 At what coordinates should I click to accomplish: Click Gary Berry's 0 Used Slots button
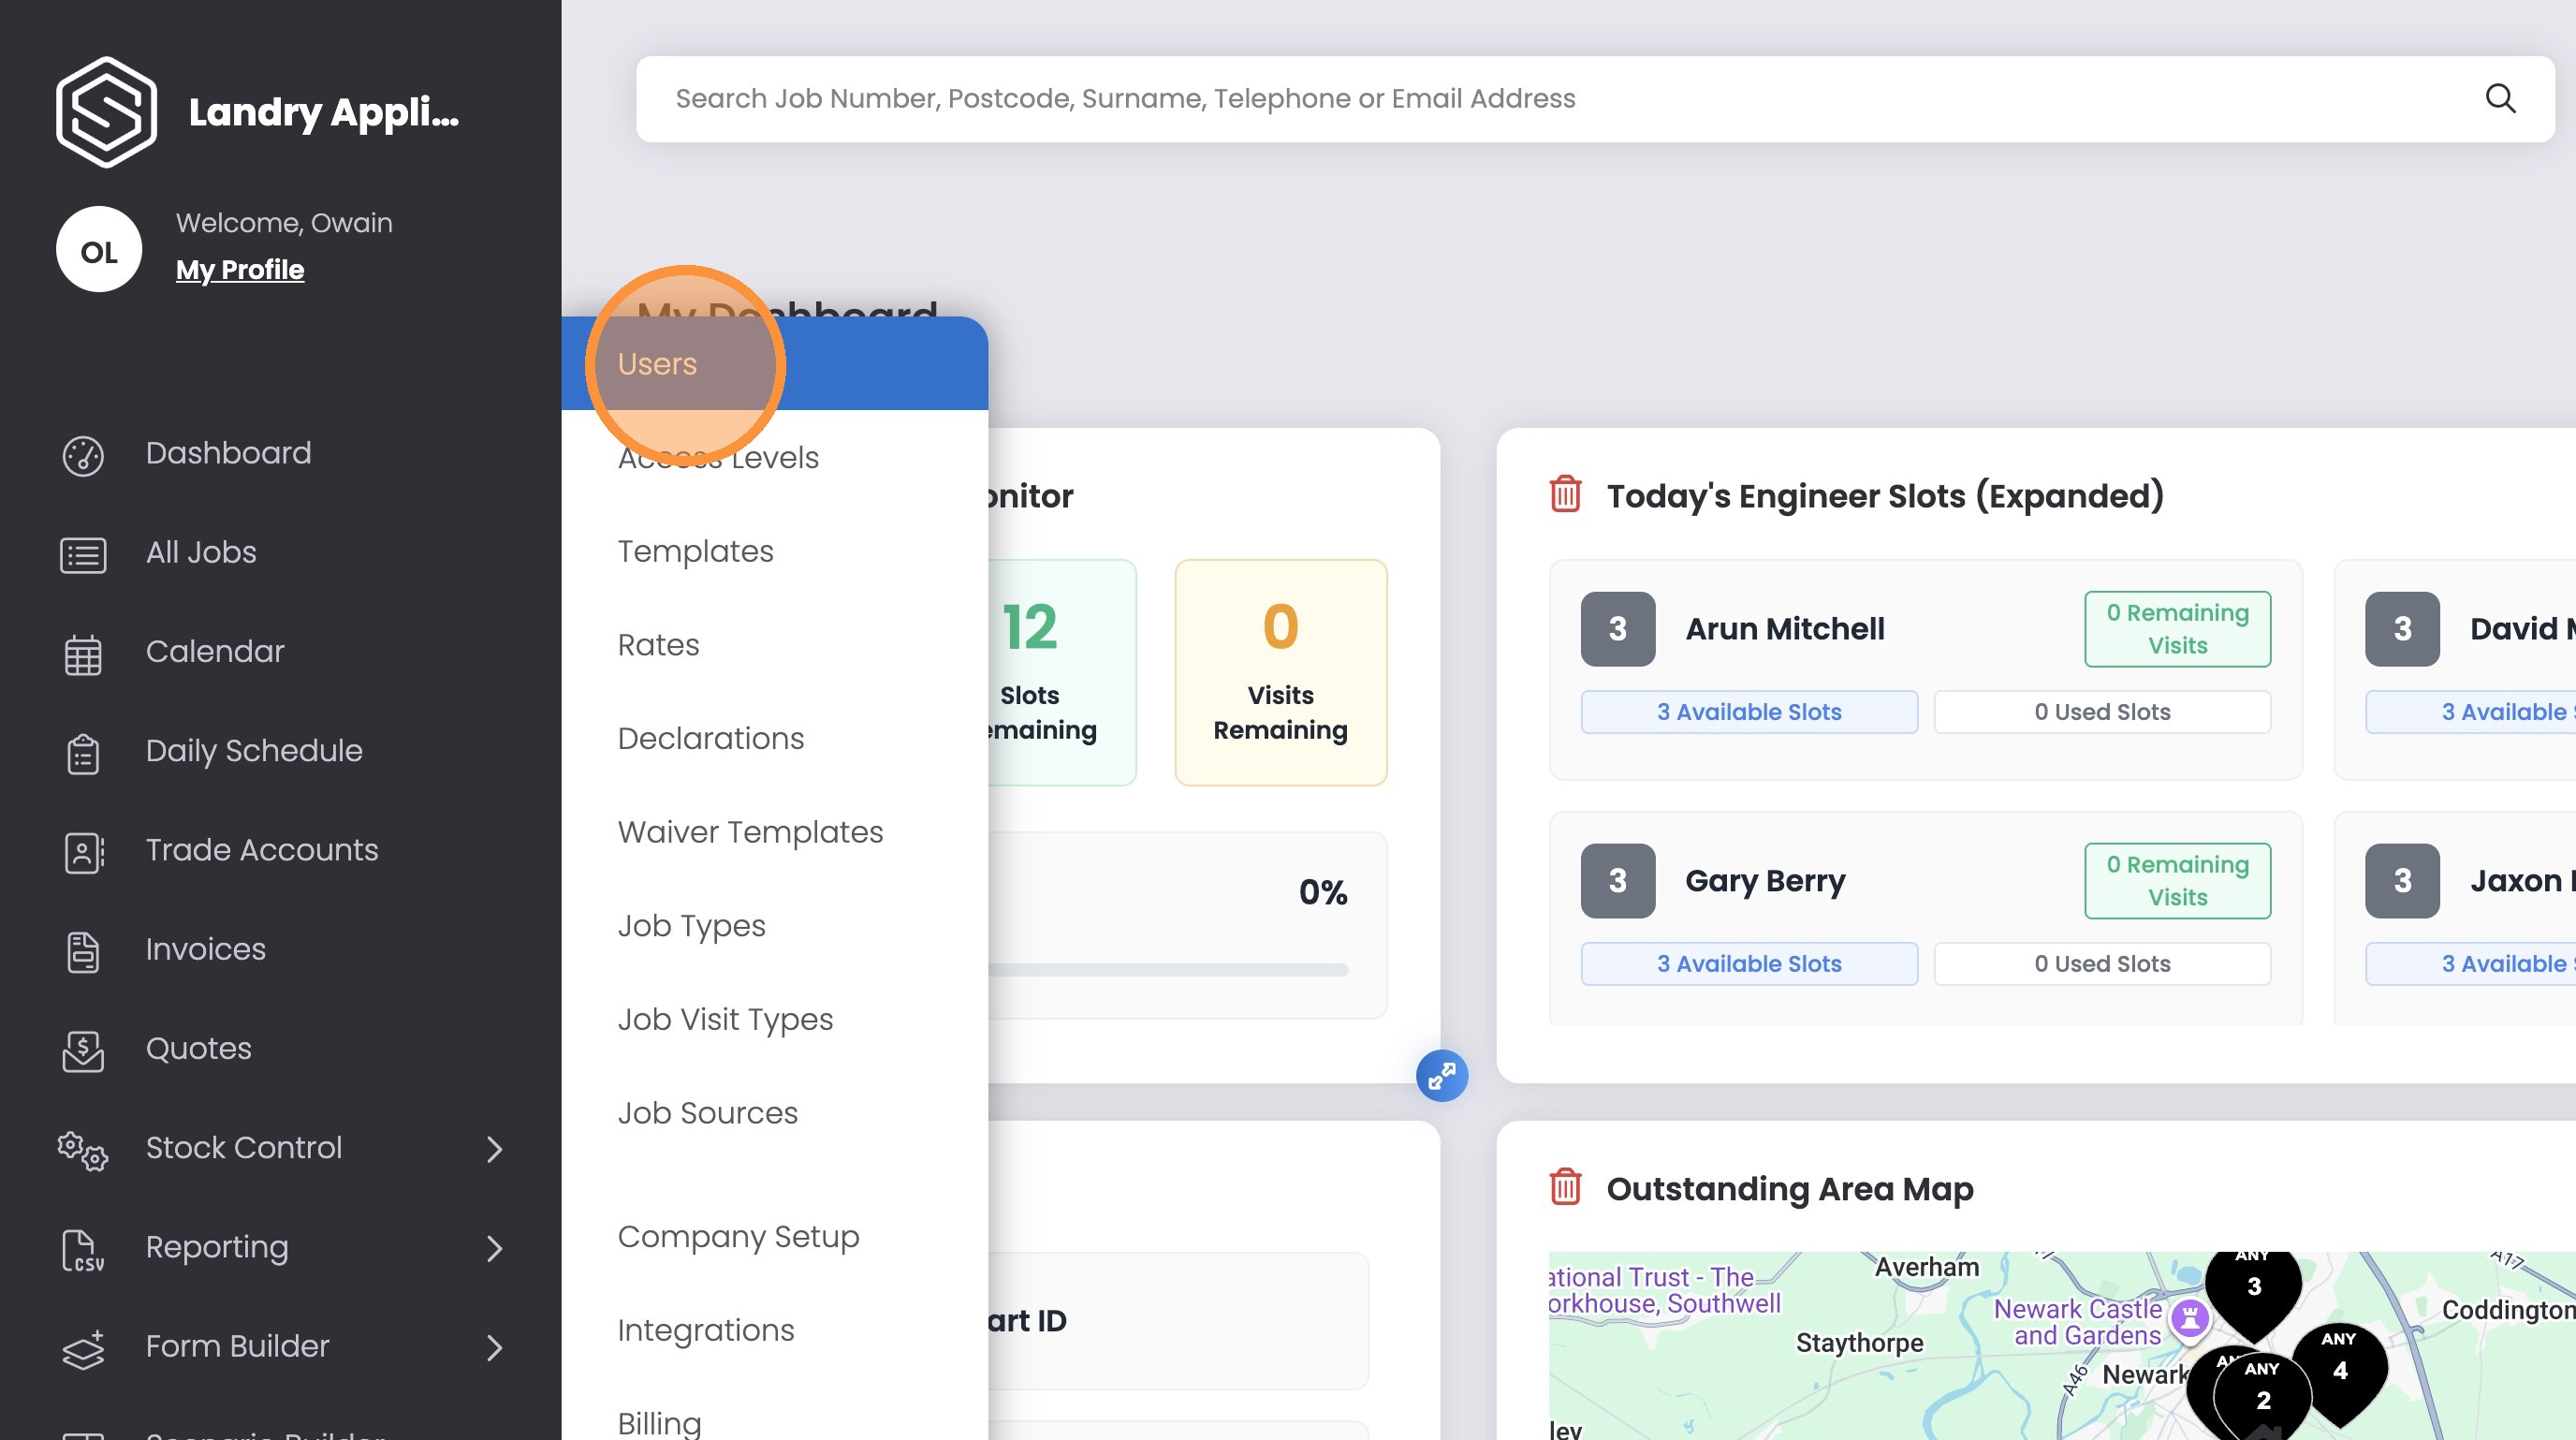[x=2101, y=964]
